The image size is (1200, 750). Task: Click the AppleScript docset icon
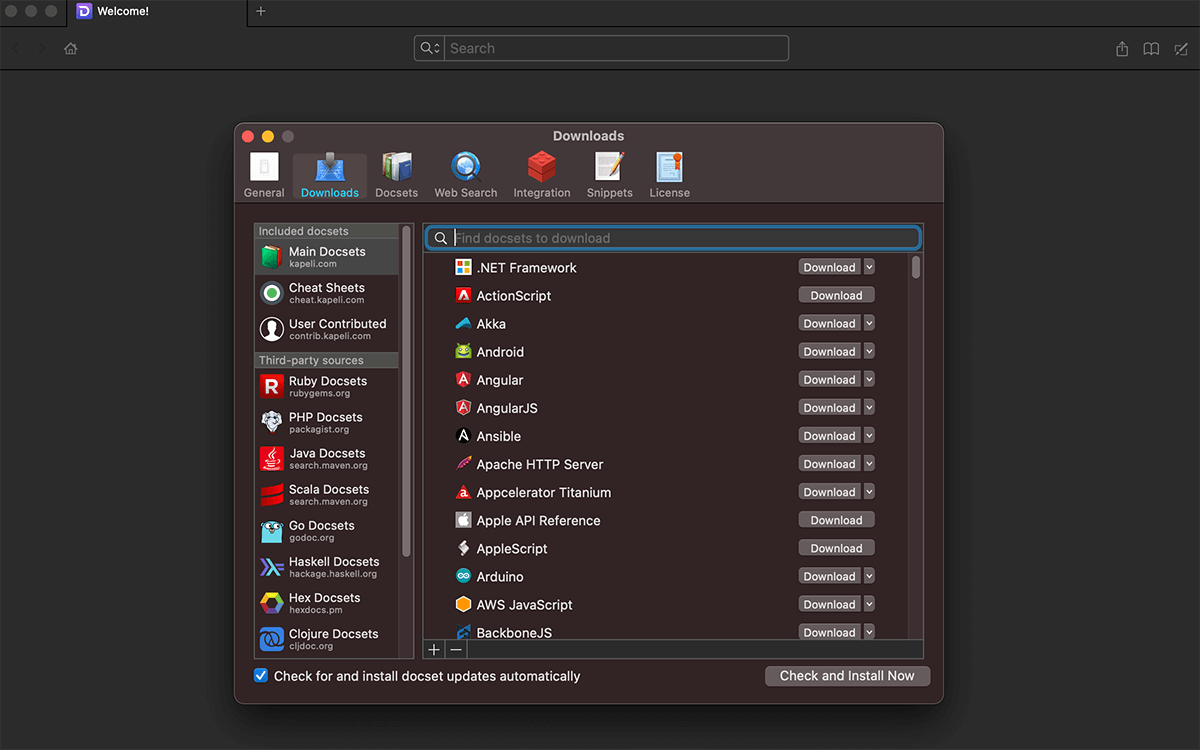point(463,548)
